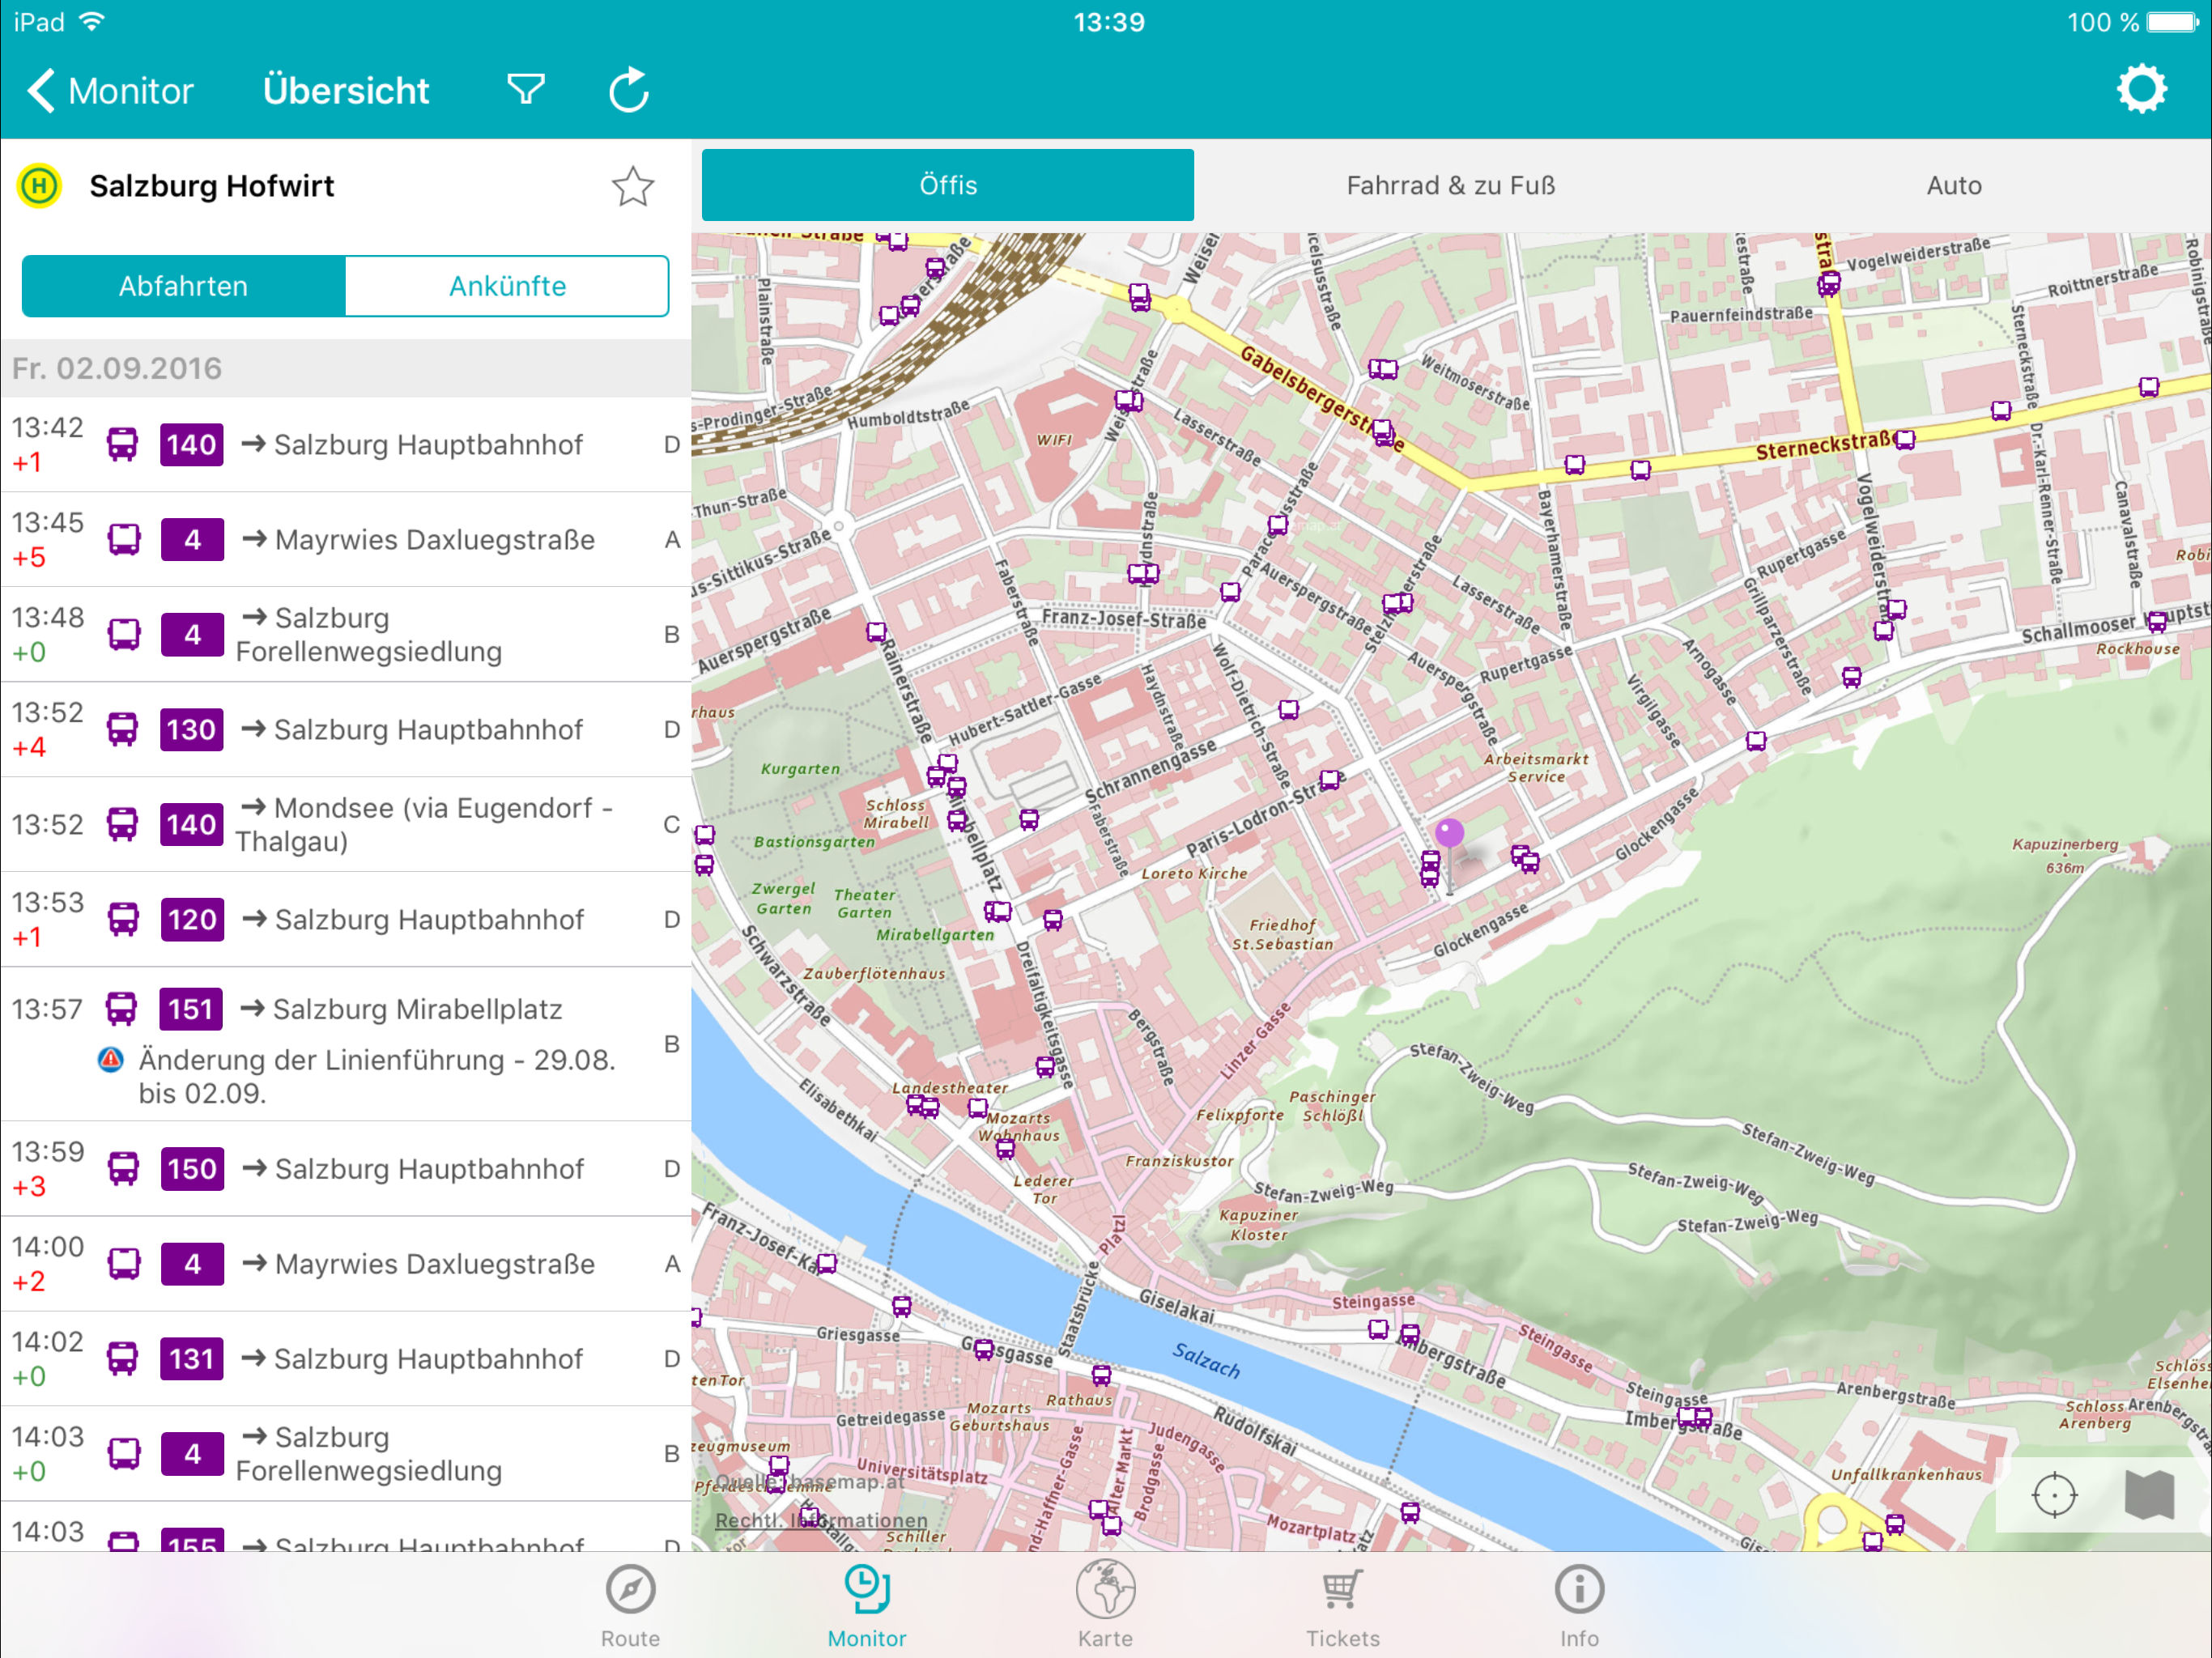The image size is (2212, 1658).
Task: Open the 13:52 line 140 Mondsee departure
Action: coord(345,824)
